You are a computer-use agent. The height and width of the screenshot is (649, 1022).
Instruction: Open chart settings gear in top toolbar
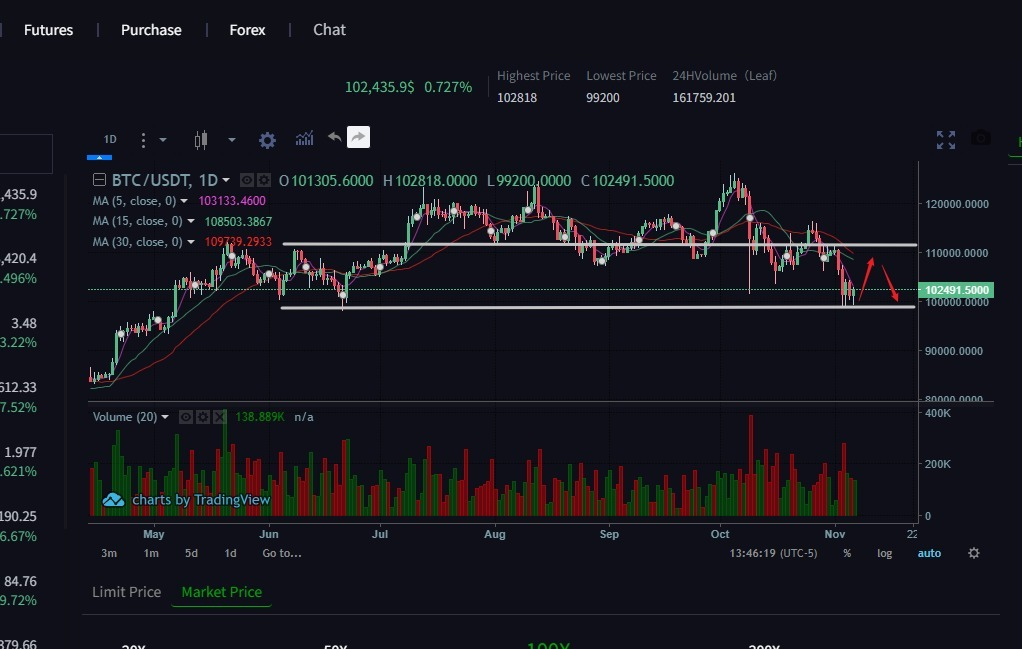(267, 140)
